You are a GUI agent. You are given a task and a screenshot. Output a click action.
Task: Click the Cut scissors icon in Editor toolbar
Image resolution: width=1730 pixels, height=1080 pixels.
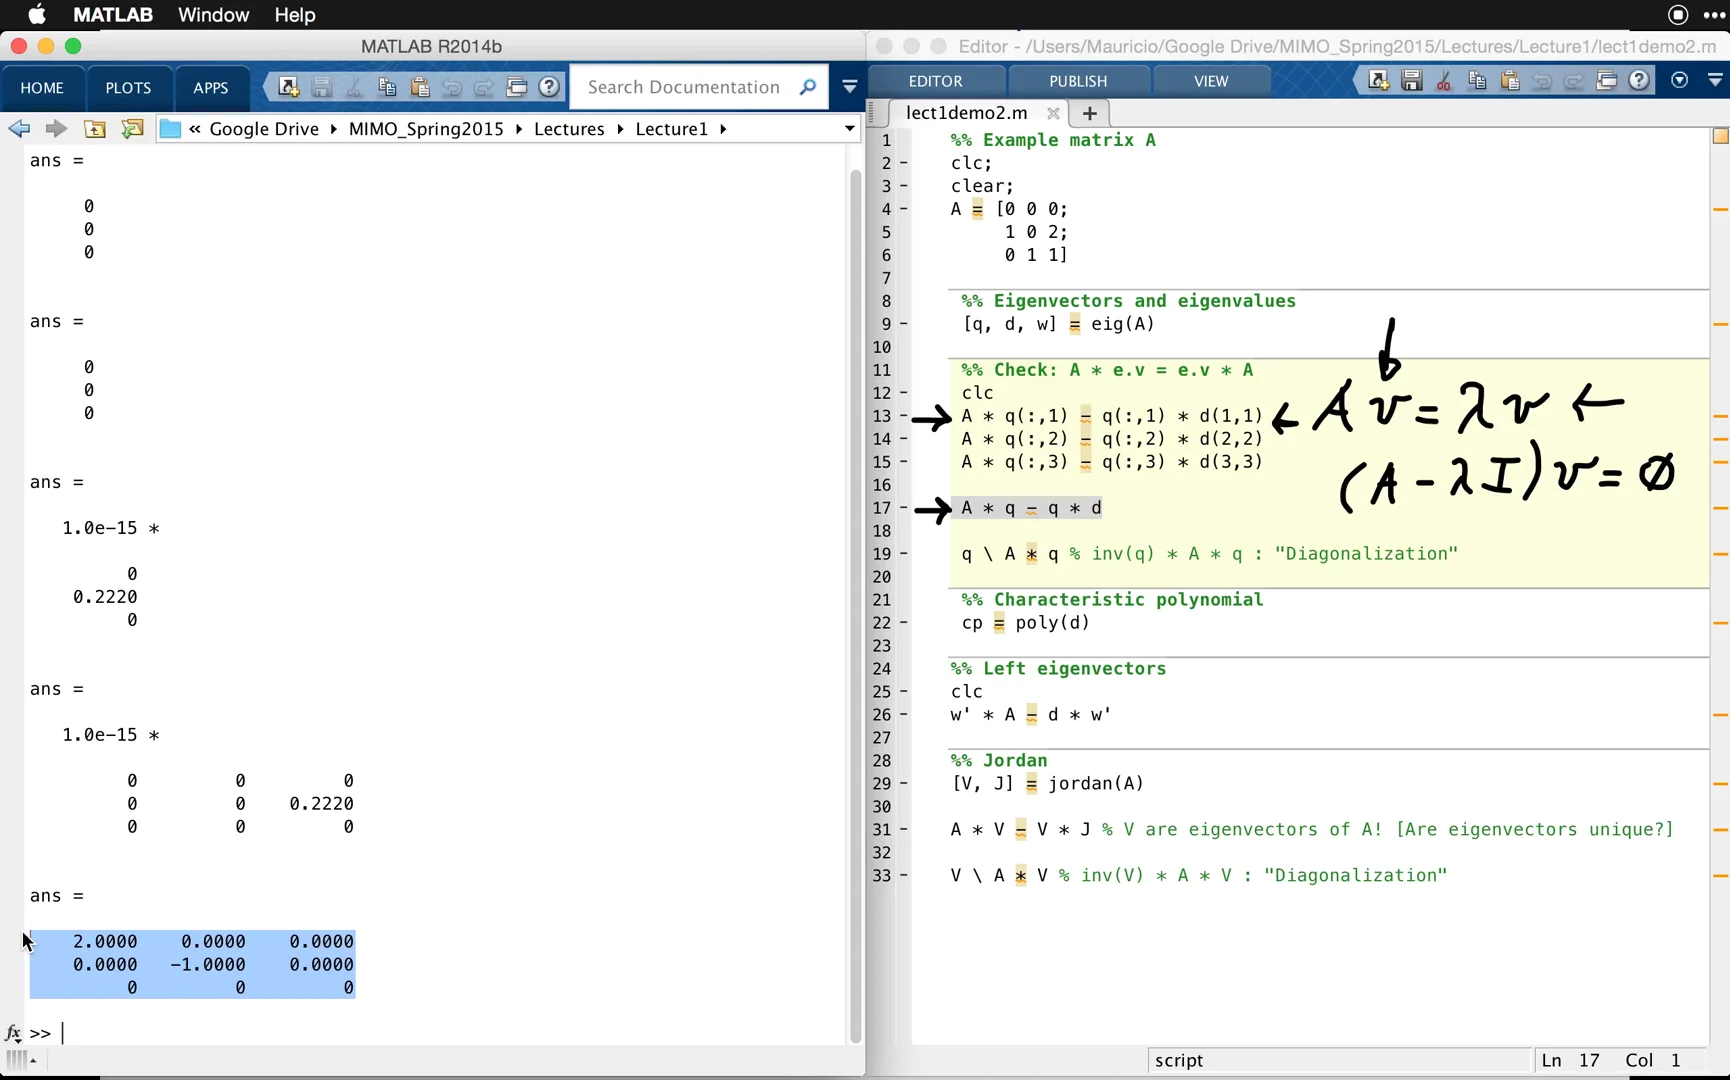click(x=1444, y=81)
